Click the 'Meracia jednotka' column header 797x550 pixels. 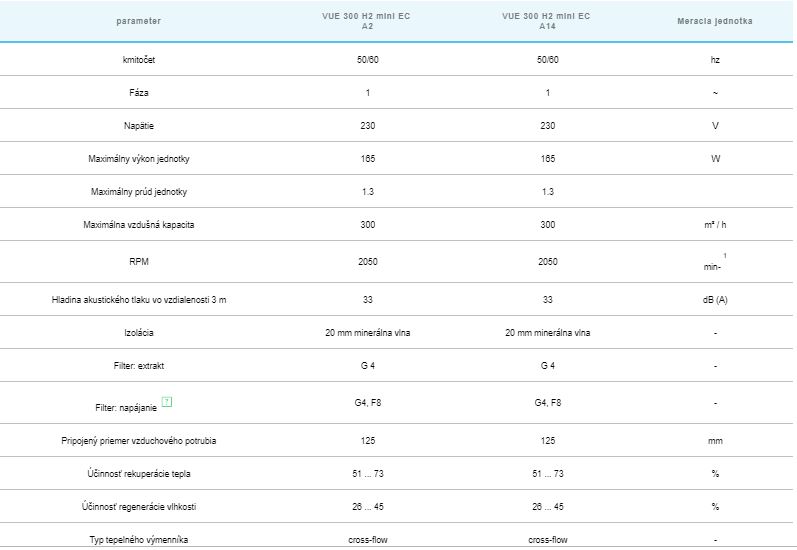[714, 21]
